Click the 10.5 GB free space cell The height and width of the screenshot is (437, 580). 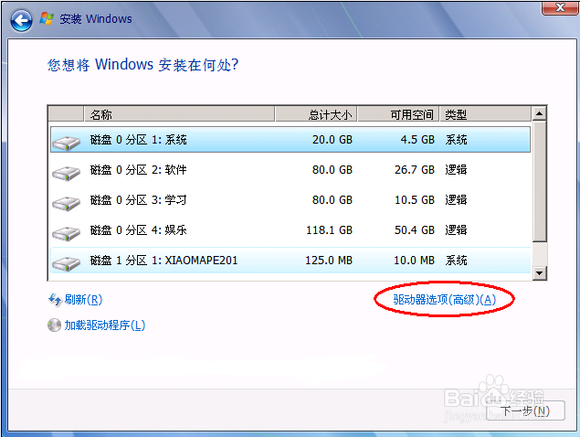click(414, 200)
